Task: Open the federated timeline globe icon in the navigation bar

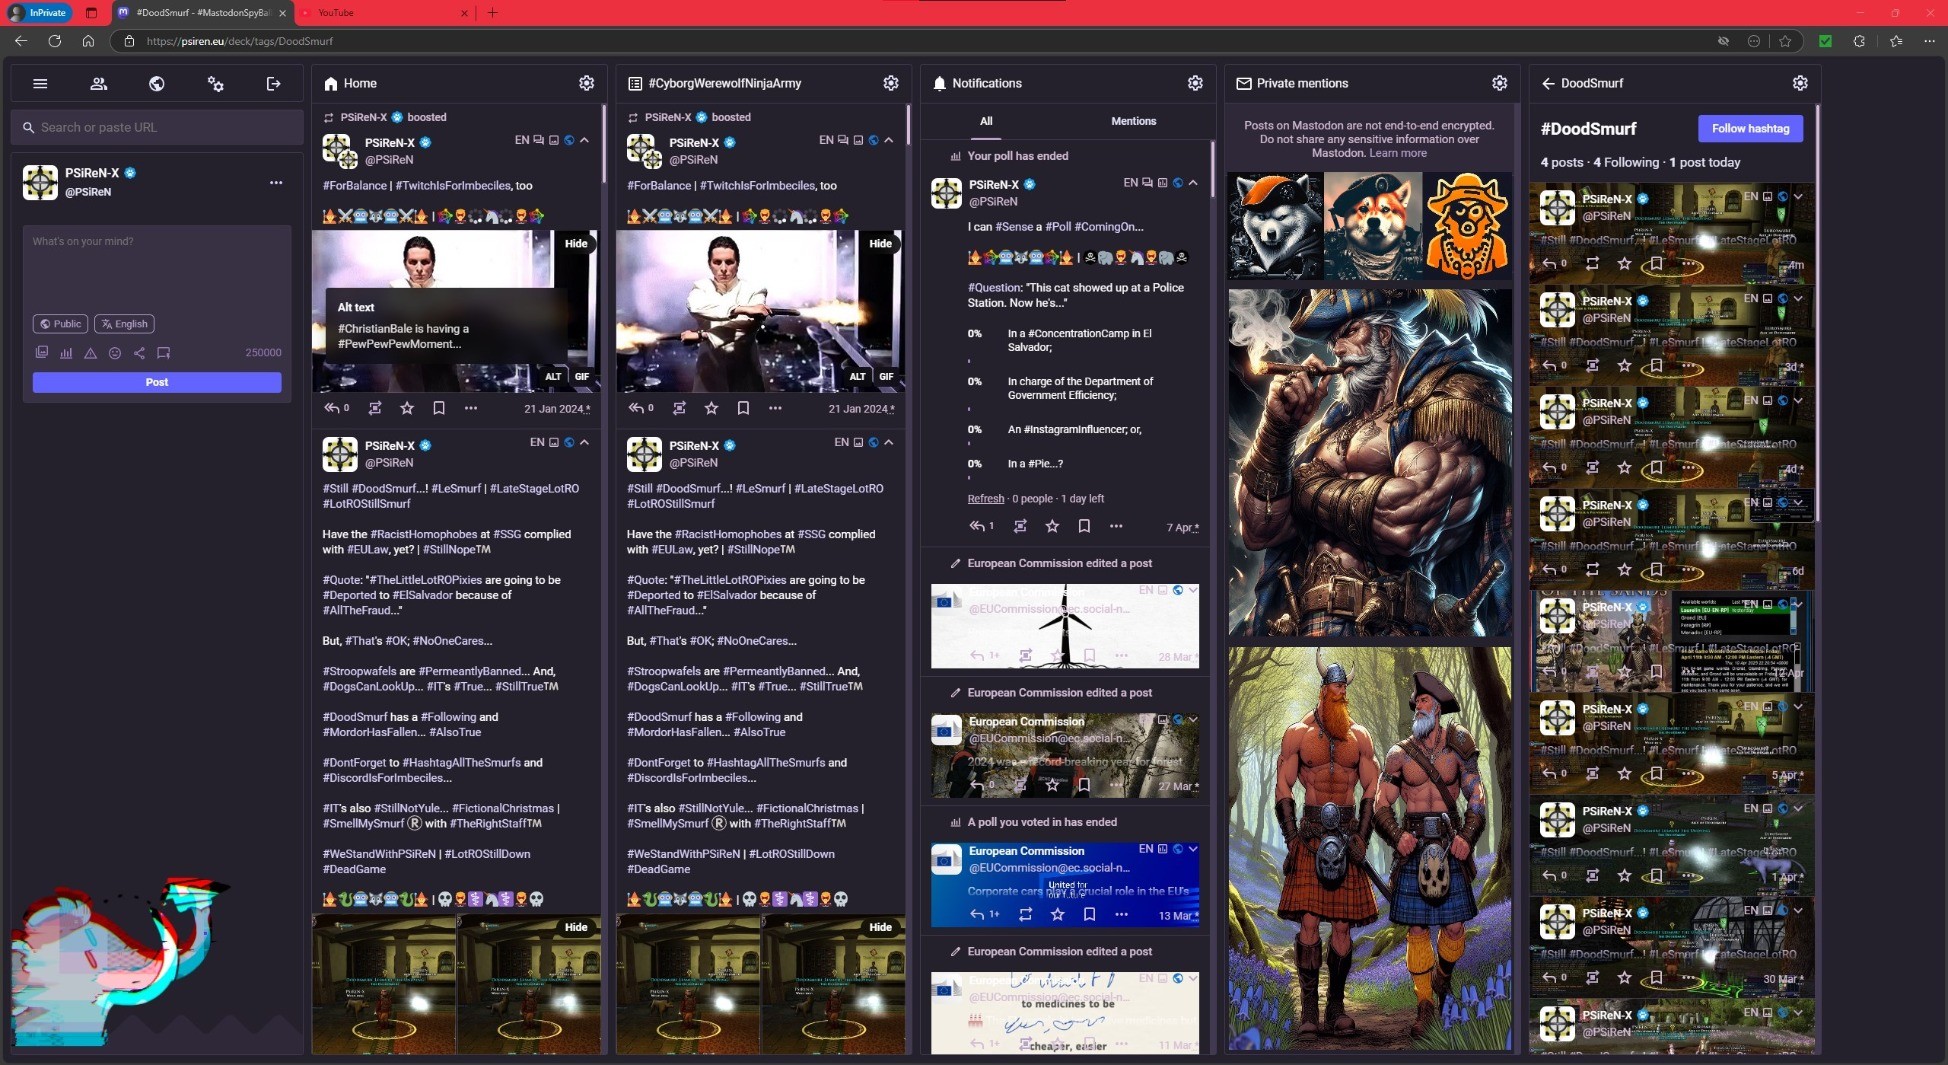Action: coord(157,84)
